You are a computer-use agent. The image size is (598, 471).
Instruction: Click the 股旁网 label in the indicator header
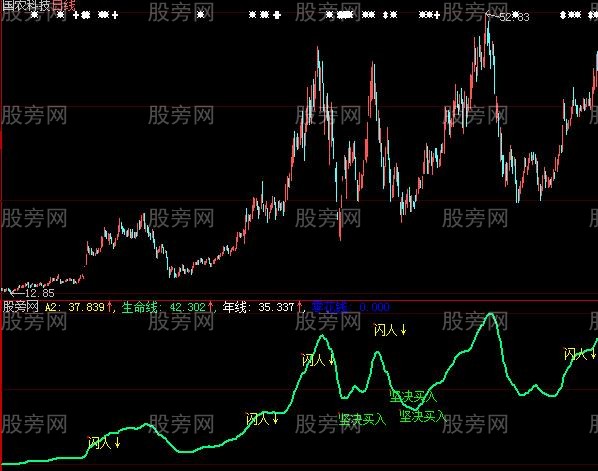21,307
